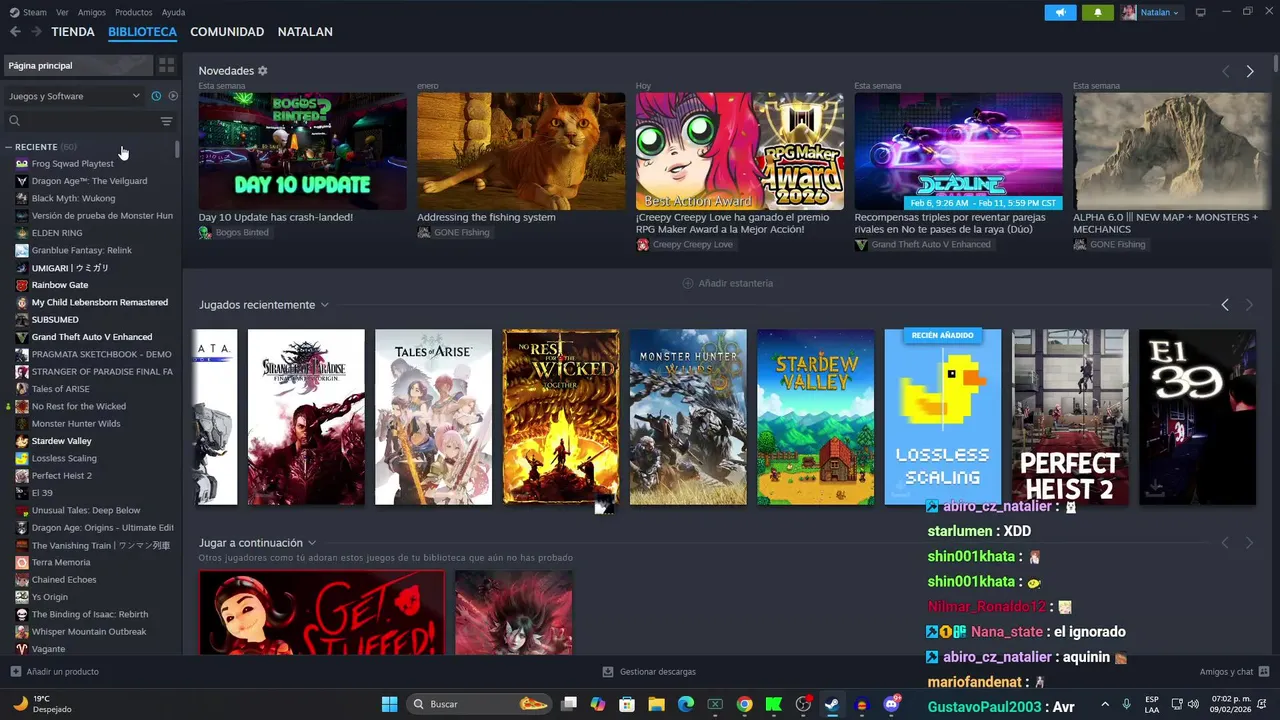This screenshot has height=720, width=1280.
Task: Open Amigos y chat icon
Action: 1264,672
